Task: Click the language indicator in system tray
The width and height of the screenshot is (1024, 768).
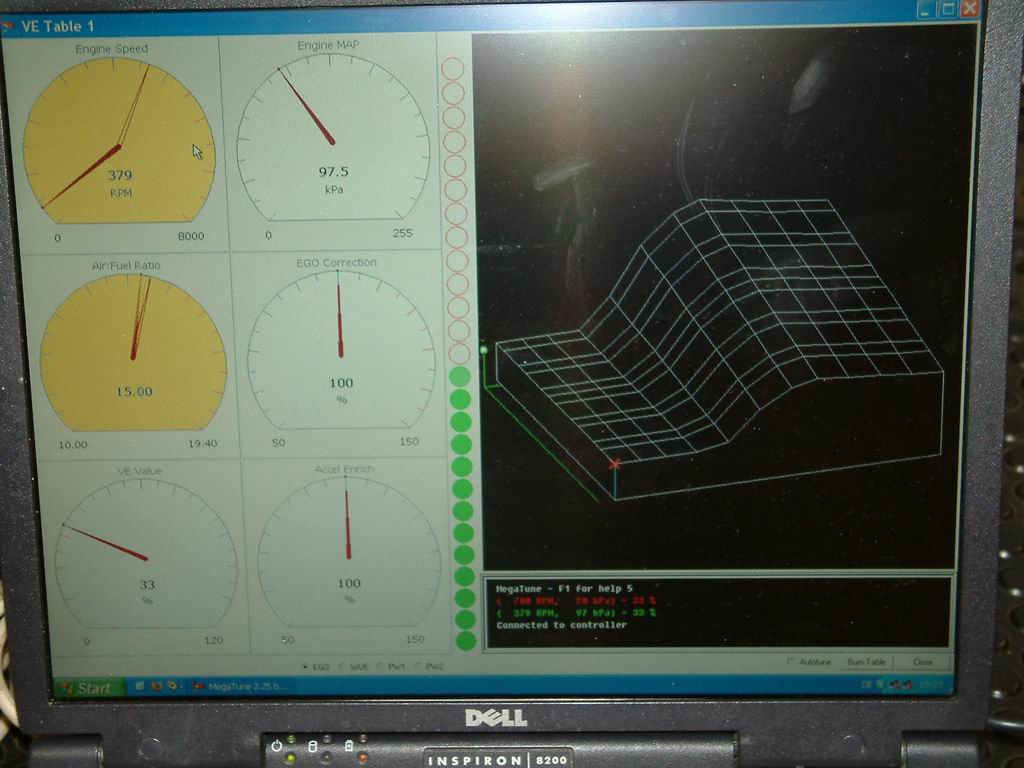Action: pyautogui.click(x=866, y=685)
